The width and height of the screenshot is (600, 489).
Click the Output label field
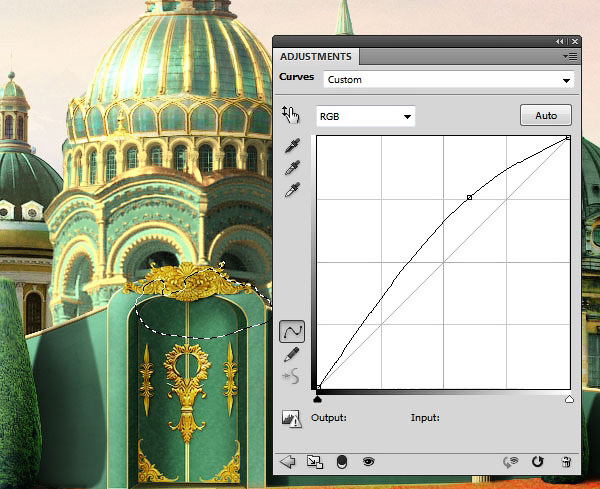pos(329,417)
